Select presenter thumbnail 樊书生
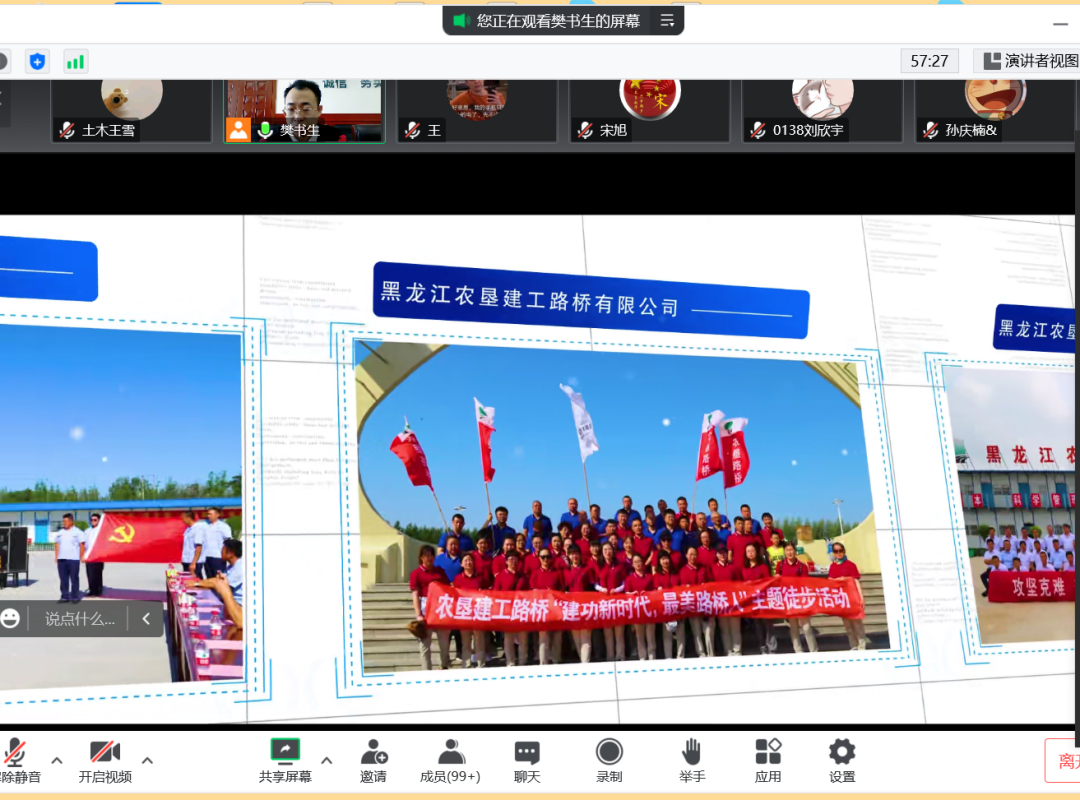 304,111
